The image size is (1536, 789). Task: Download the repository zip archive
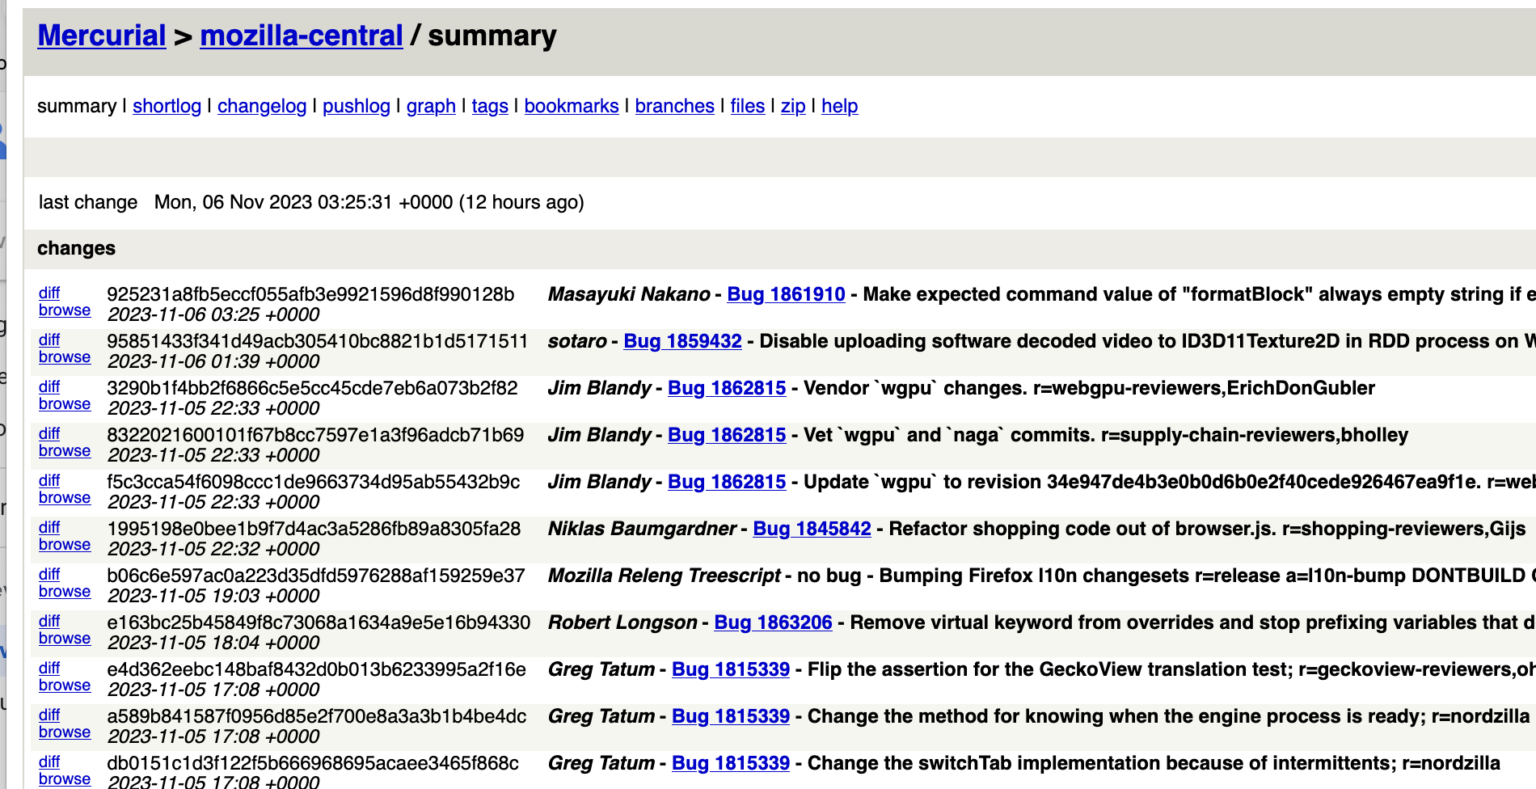[x=792, y=106]
